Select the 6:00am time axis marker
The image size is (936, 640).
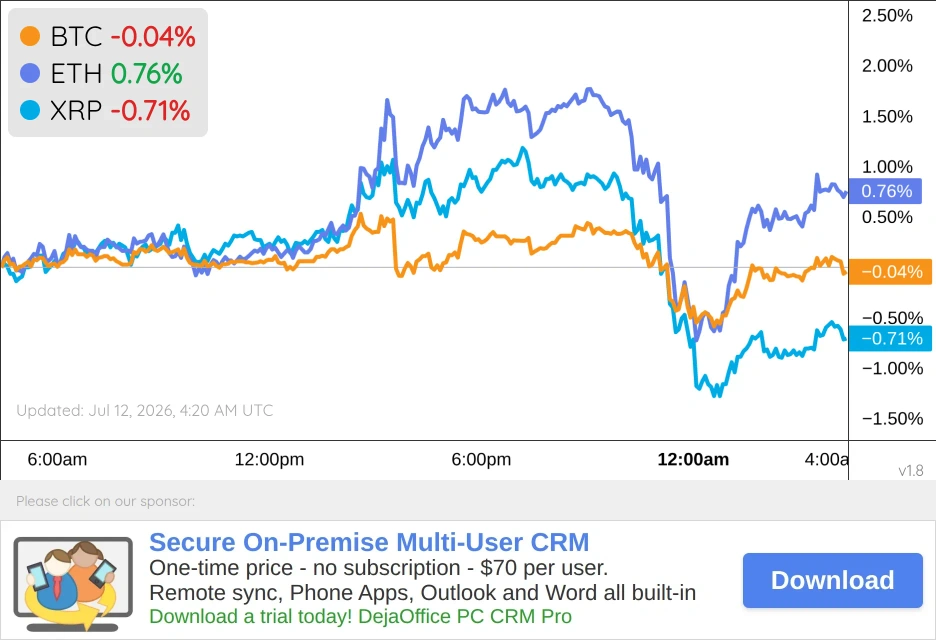tap(57, 459)
